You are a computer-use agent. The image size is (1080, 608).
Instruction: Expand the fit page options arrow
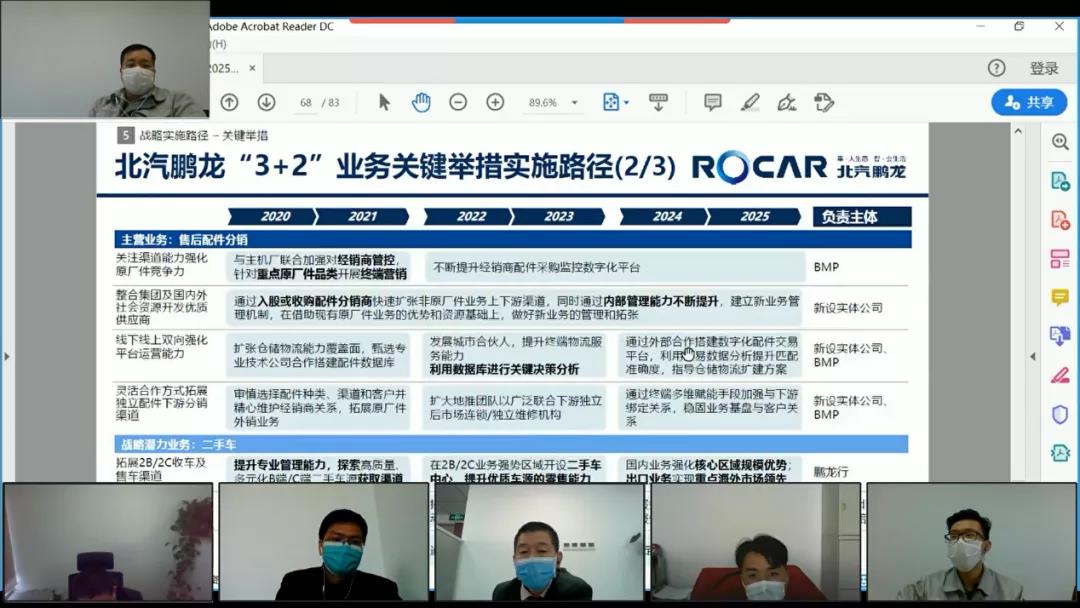(x=626, y=103)
